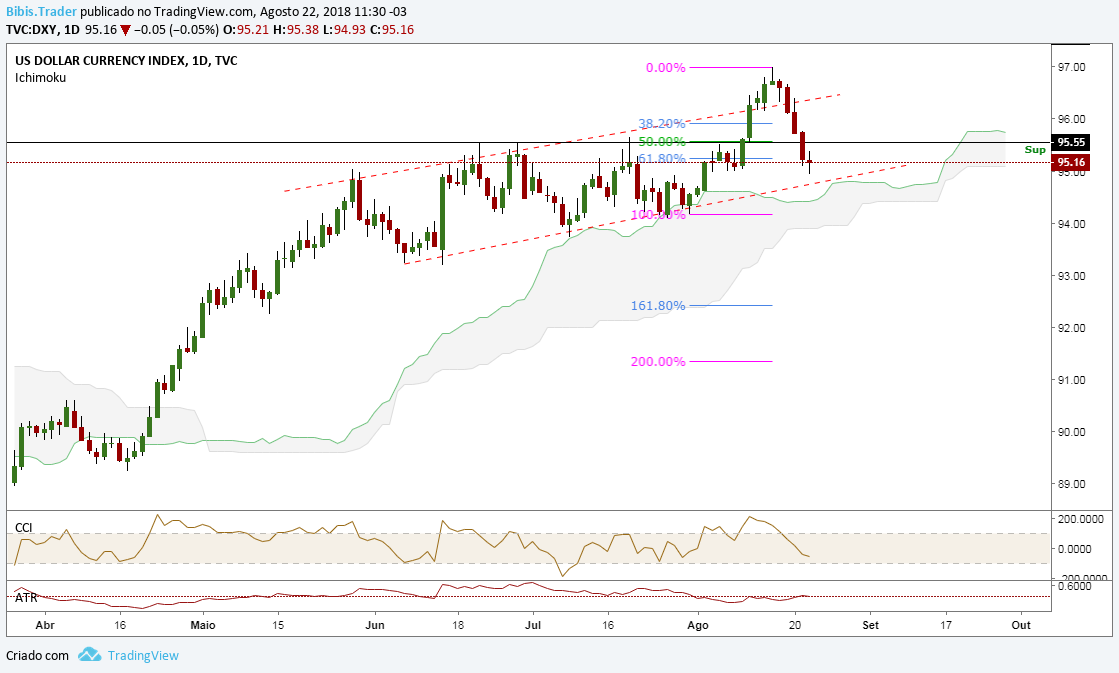Open the Bibis.Trader author link
1119x673 pixels.
[41, 11]
